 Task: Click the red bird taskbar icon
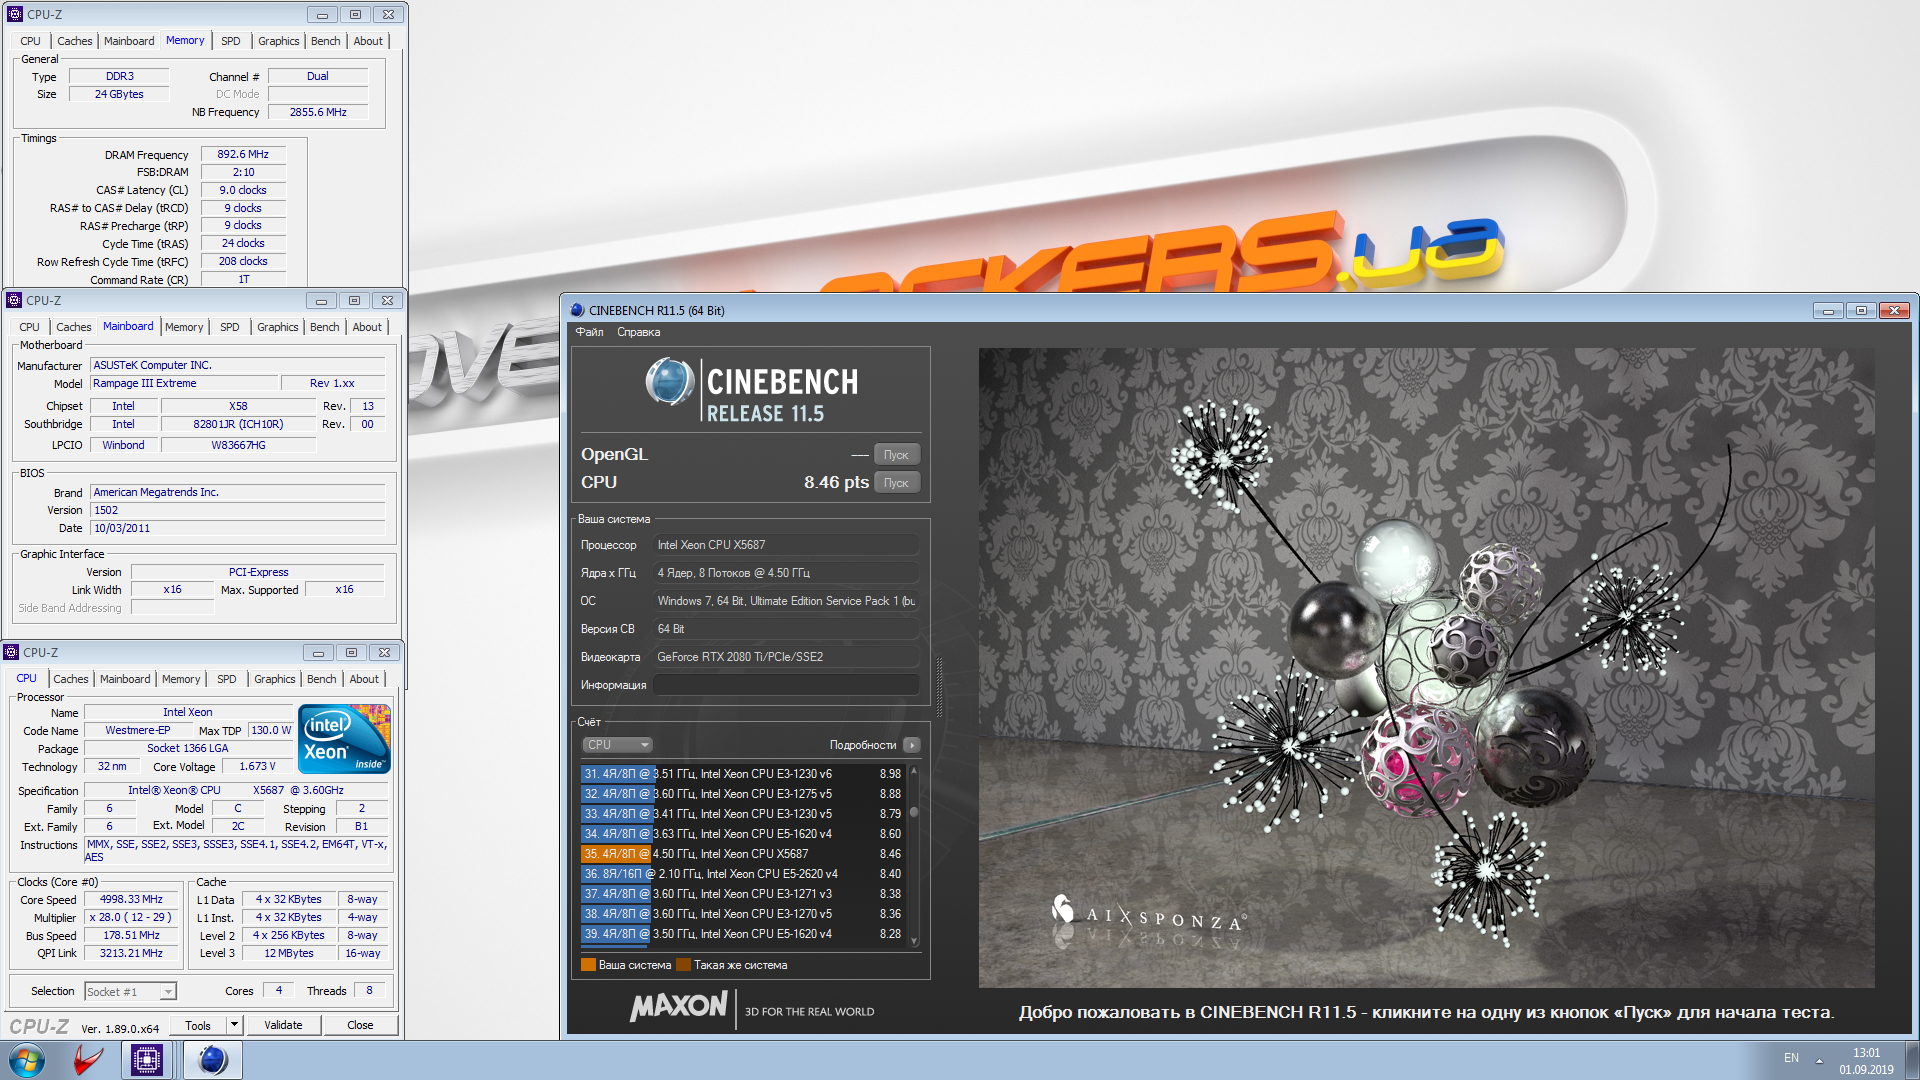tap(88, 1060)
